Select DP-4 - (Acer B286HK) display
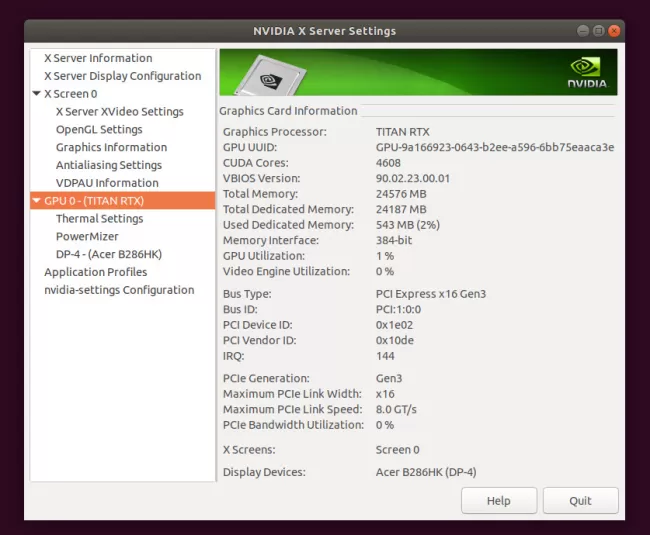 (x=109, y=254)
